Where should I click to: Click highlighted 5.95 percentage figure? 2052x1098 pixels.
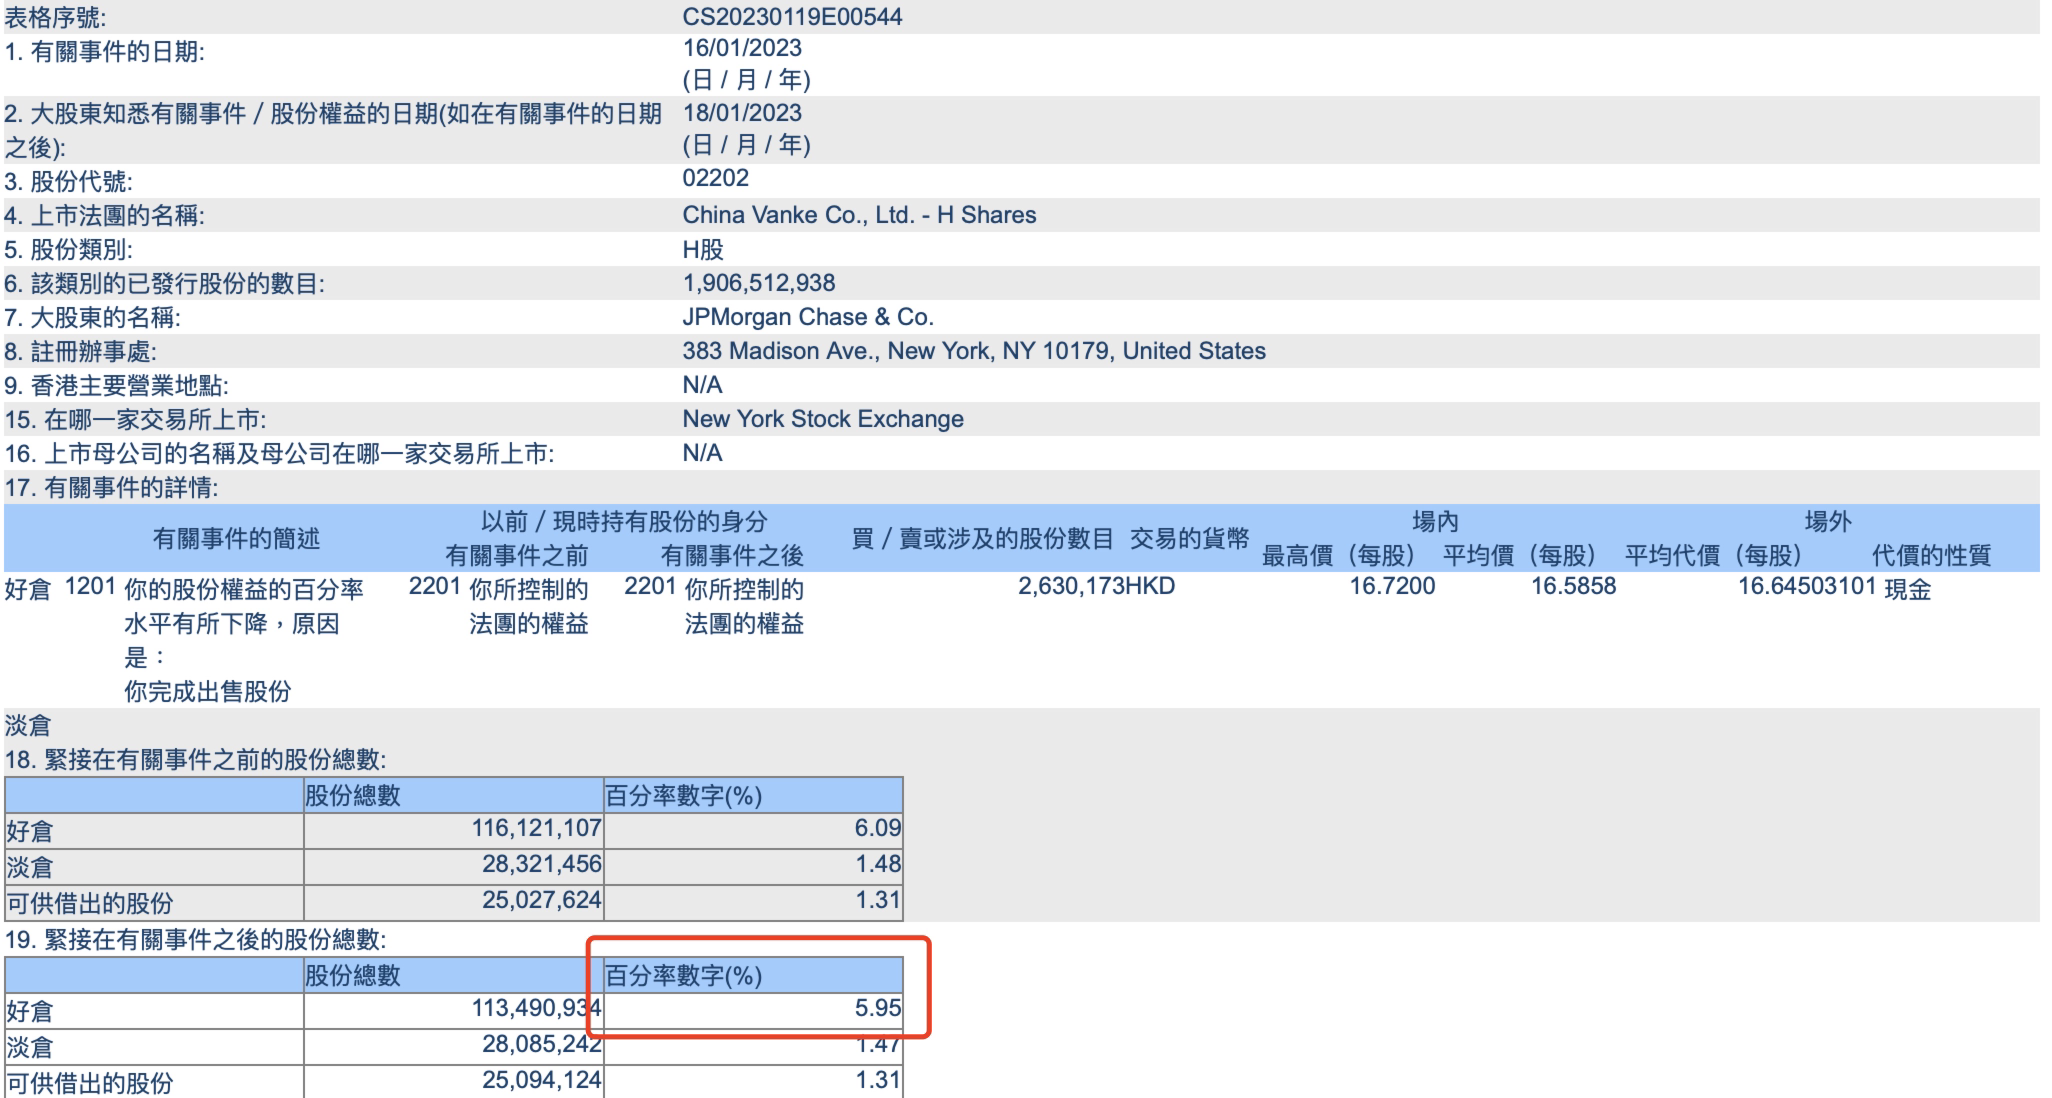tap(877, 1008)
